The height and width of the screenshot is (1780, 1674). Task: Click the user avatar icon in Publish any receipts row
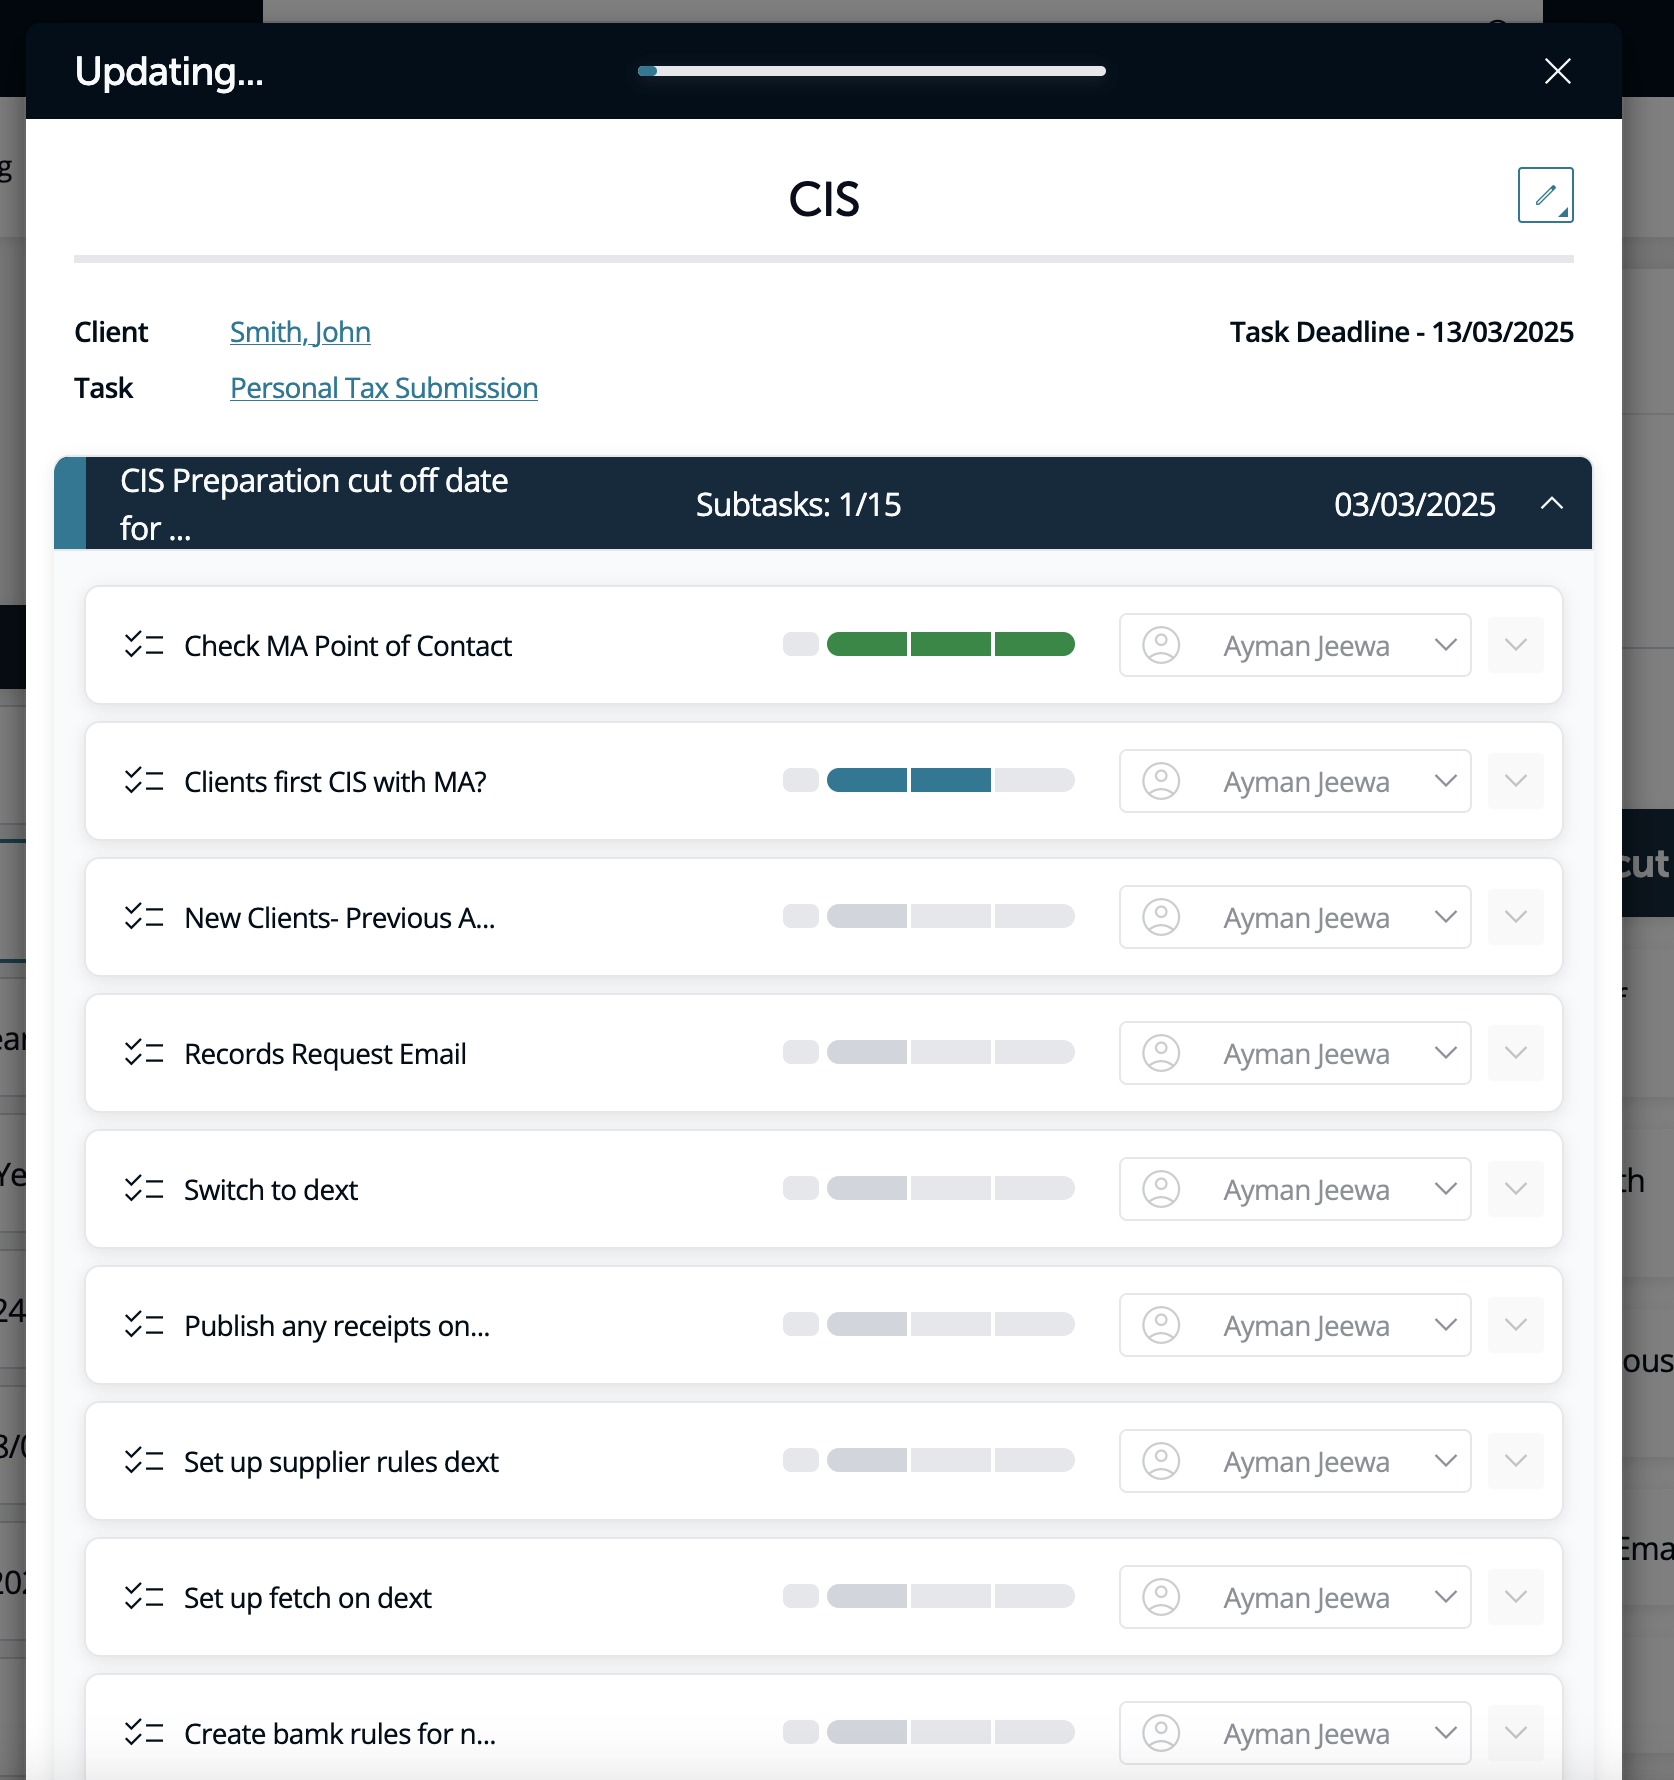[x=1161, y=1325]
